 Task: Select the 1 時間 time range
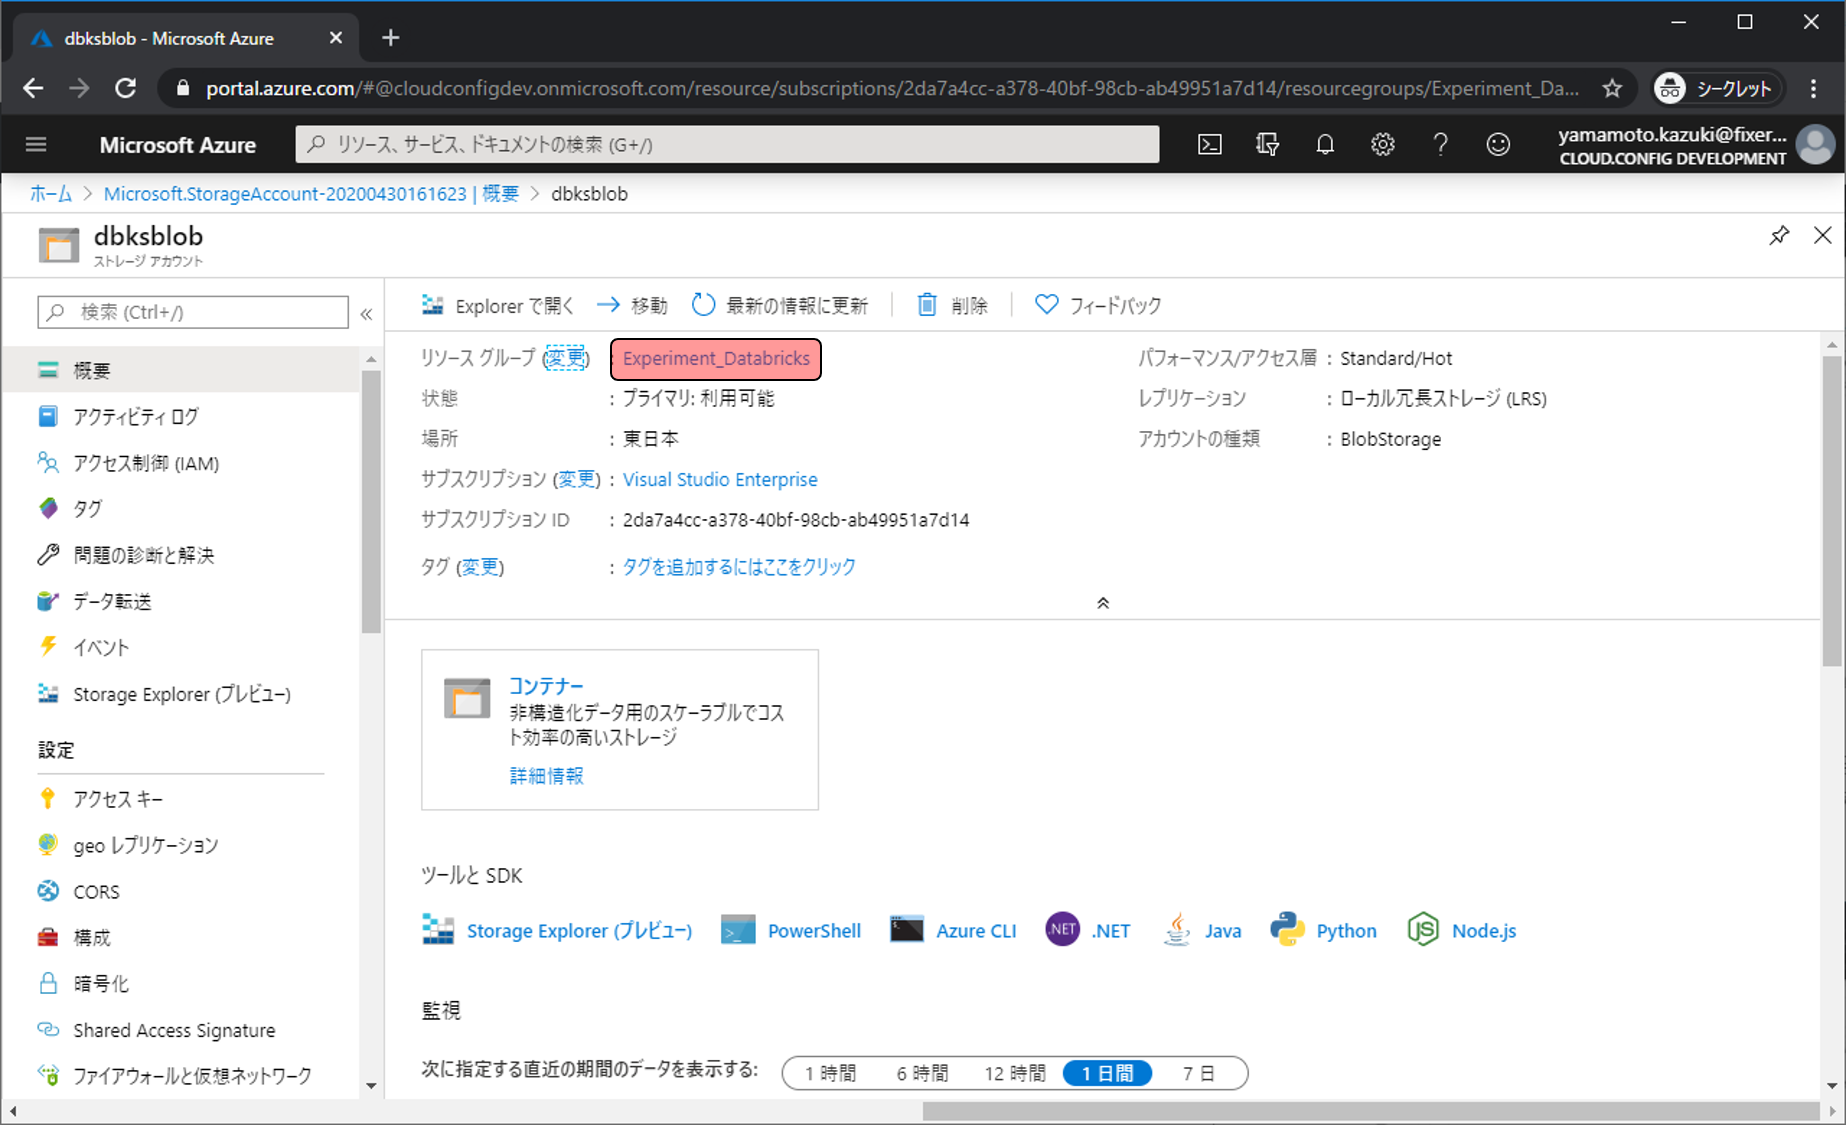pos(830,1073)
